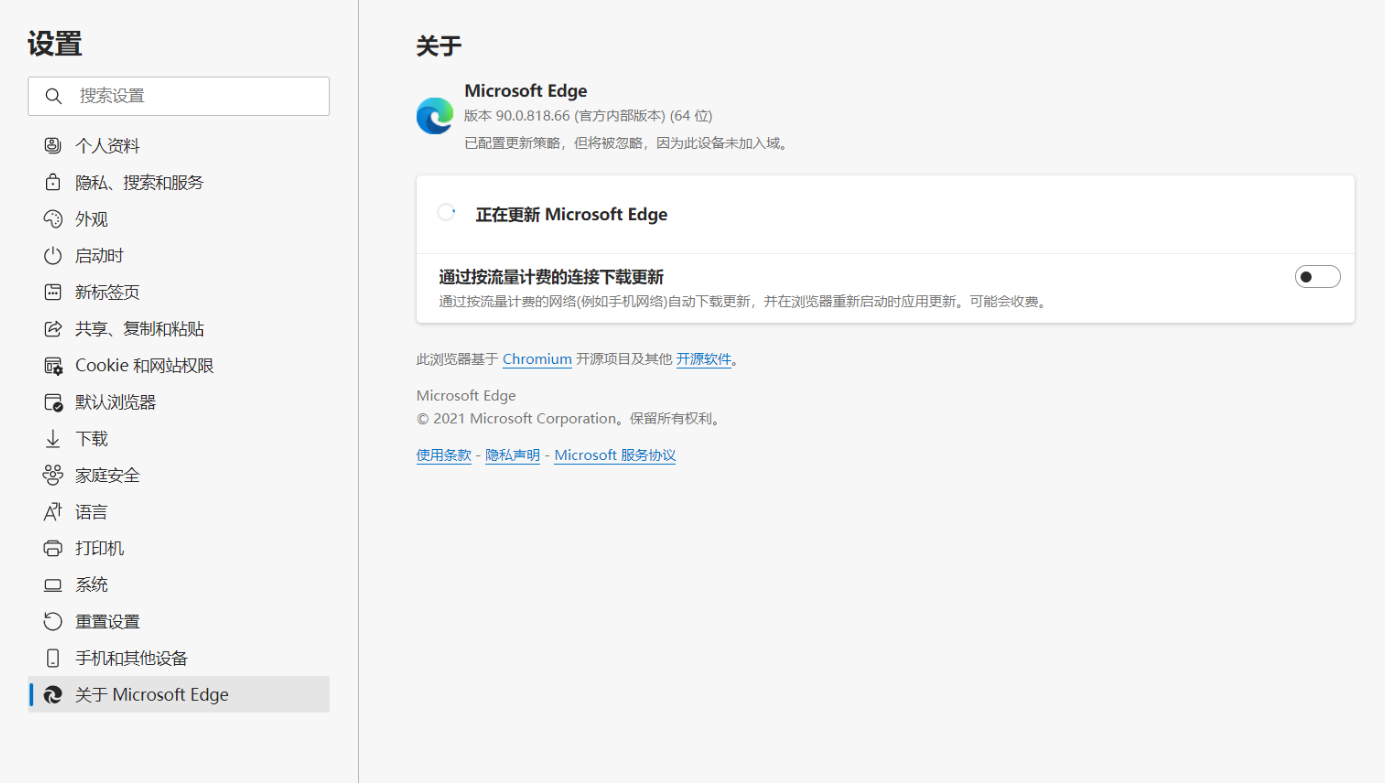The image size is (1385, 783).
Task: Click the 搜索设置 search field
Action: [179, 96]
